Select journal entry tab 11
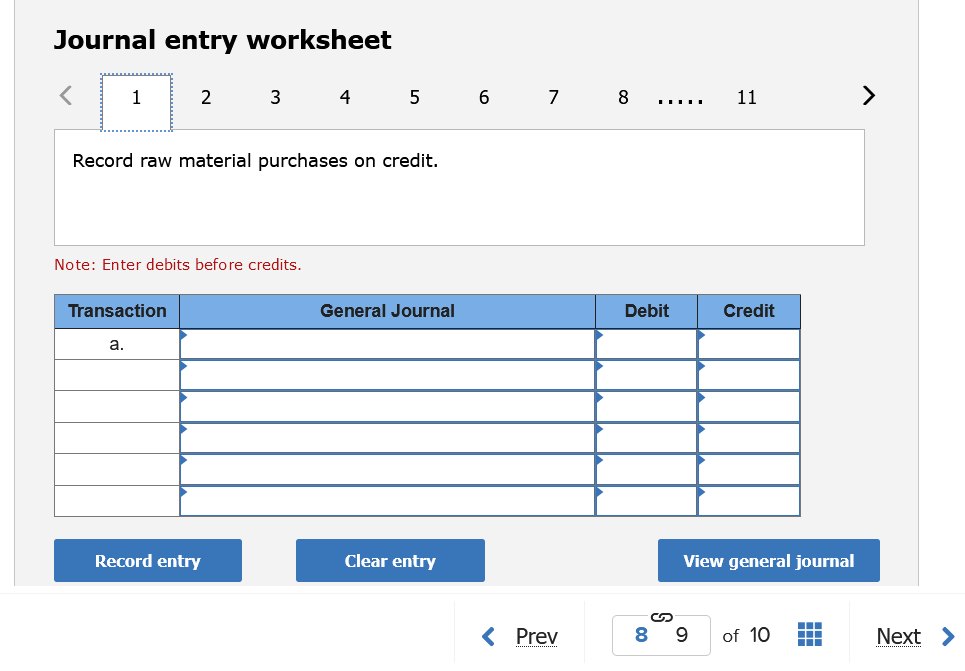The image size is (965, 671). (746, 97)
